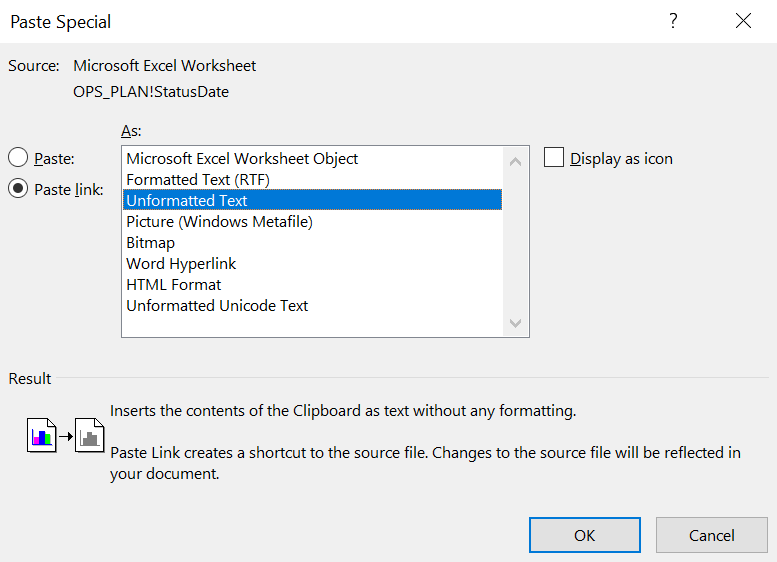Enable the Display as icon checkbox
Image resolution: width=777 pixels, height=562 pixels.
point(554,158)
